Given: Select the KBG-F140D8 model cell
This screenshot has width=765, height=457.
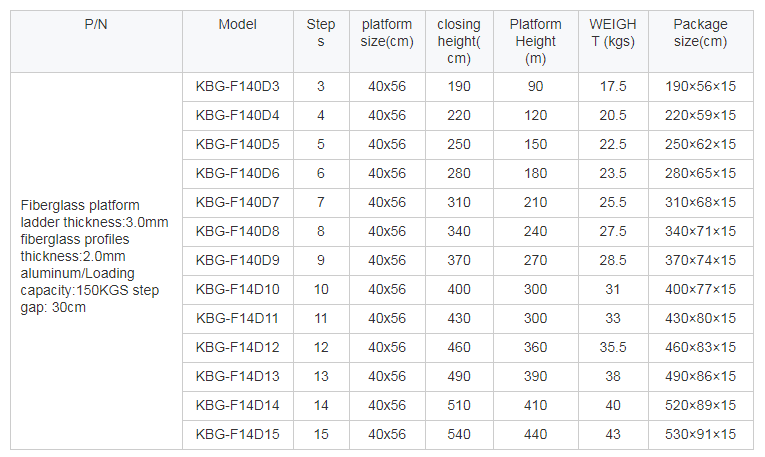Looking at the screenshot, I should tap(238, 232).
